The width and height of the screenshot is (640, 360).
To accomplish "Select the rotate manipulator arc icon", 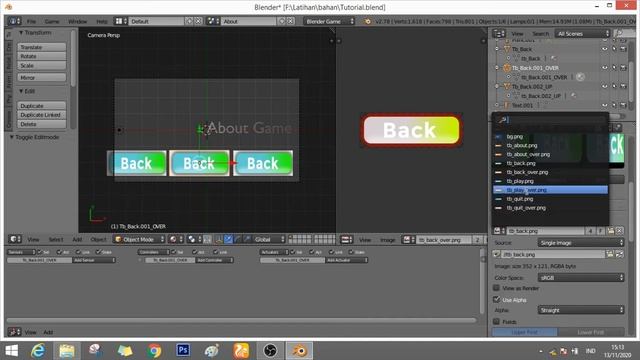I will [238, 239].
